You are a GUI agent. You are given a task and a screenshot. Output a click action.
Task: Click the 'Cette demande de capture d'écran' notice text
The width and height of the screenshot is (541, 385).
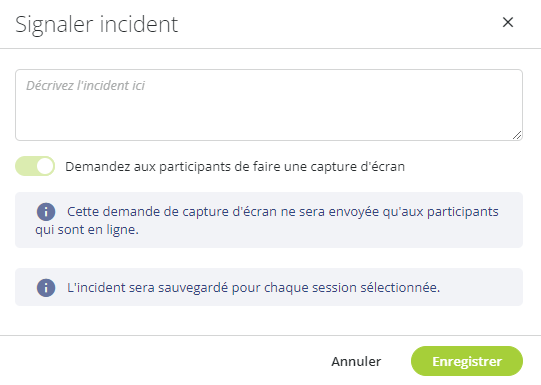tap(283, 211)
